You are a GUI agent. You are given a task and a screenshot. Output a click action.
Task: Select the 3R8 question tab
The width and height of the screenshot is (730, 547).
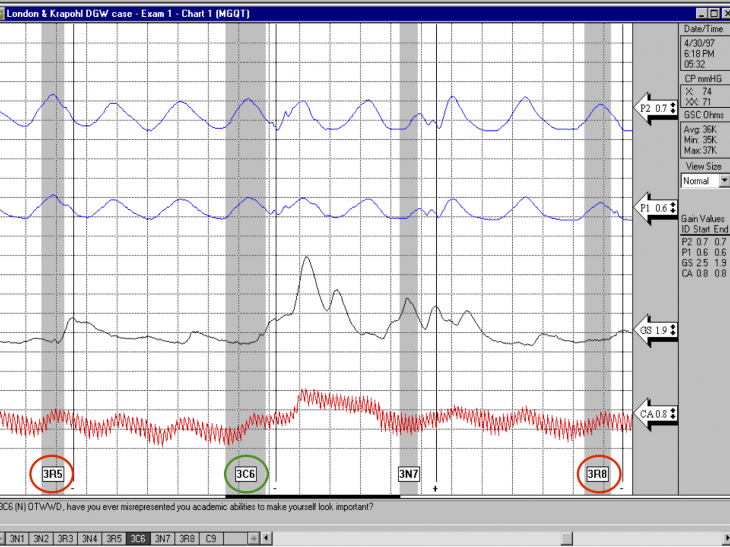pyautogui.click(x=186, y=538)
